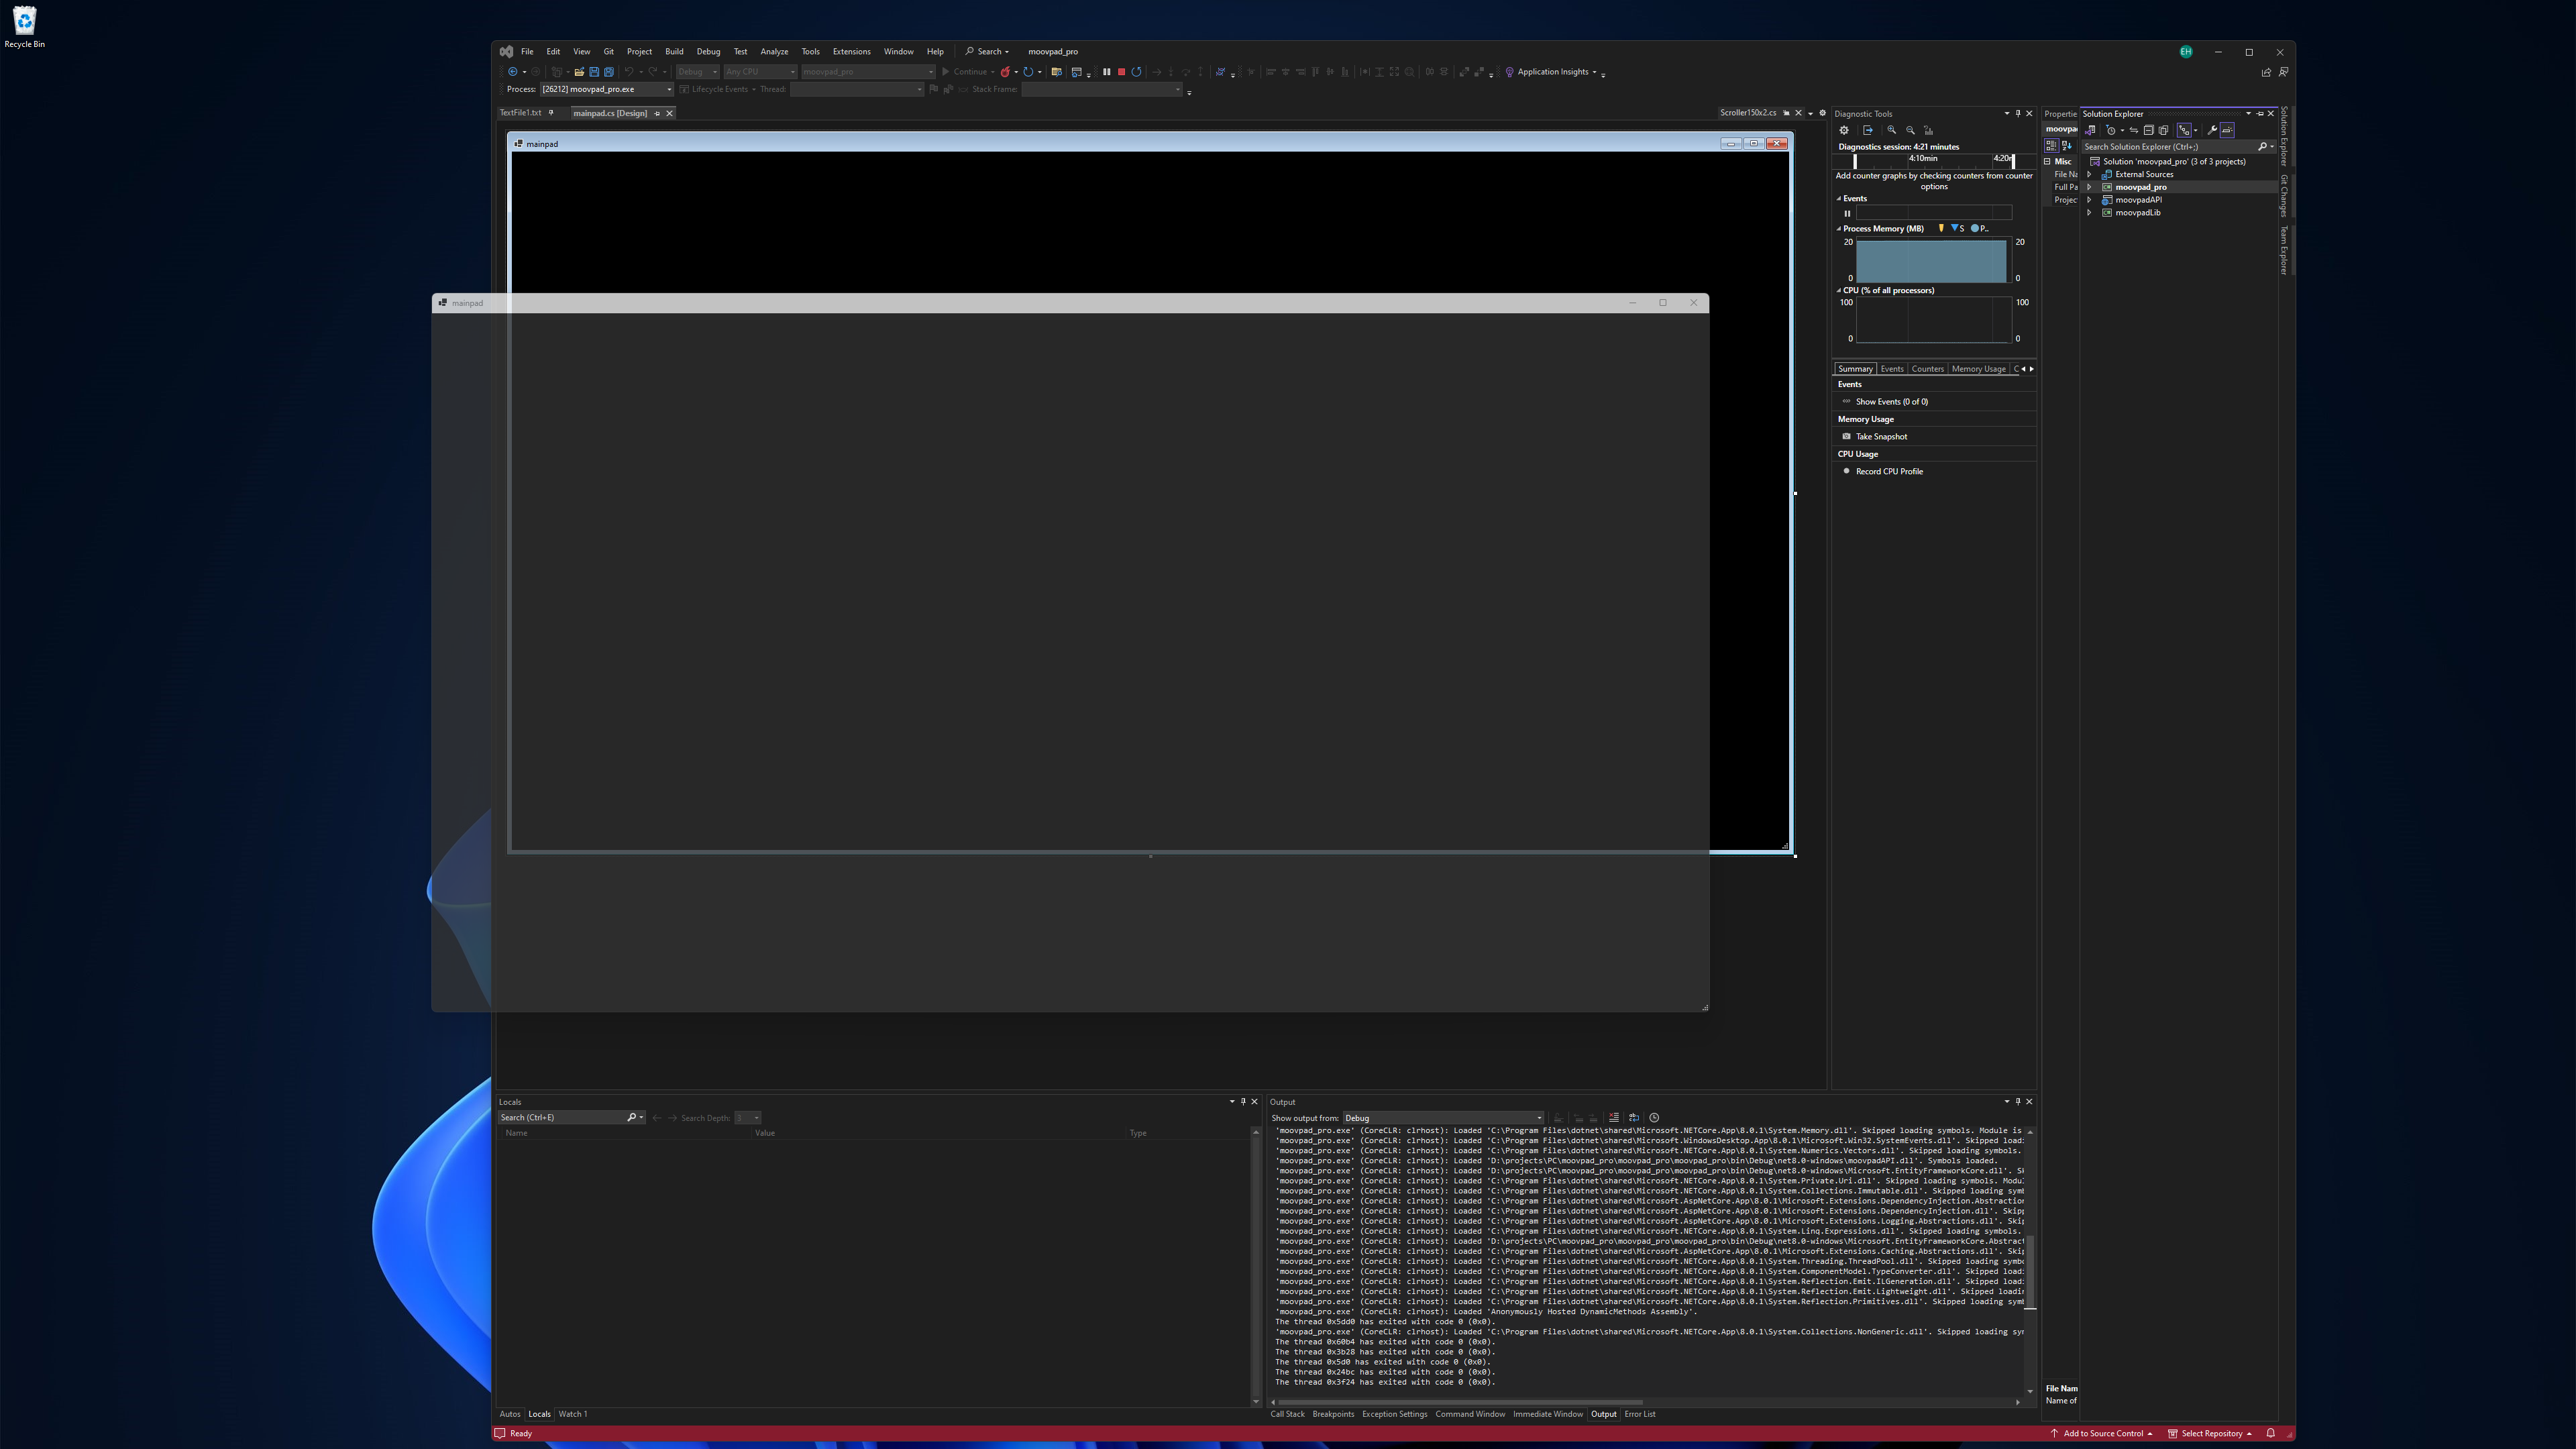The image size is (2576, 1449).
Task: Collapse the Misc category in Properties
Action: pyautogui.click(x=2047, y=161)
